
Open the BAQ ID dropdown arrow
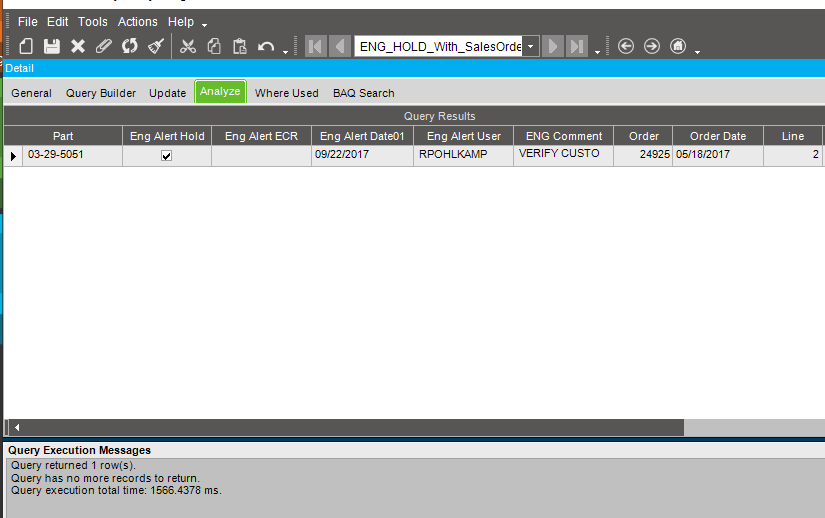pyautogui.click(x=530, y=46)
